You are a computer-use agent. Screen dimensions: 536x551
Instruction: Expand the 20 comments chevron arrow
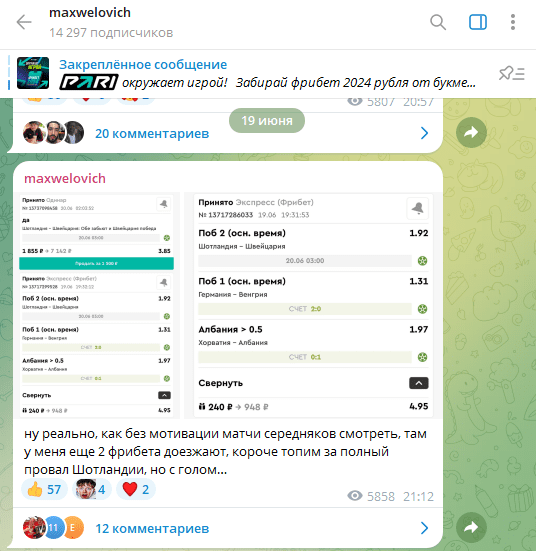424,133
